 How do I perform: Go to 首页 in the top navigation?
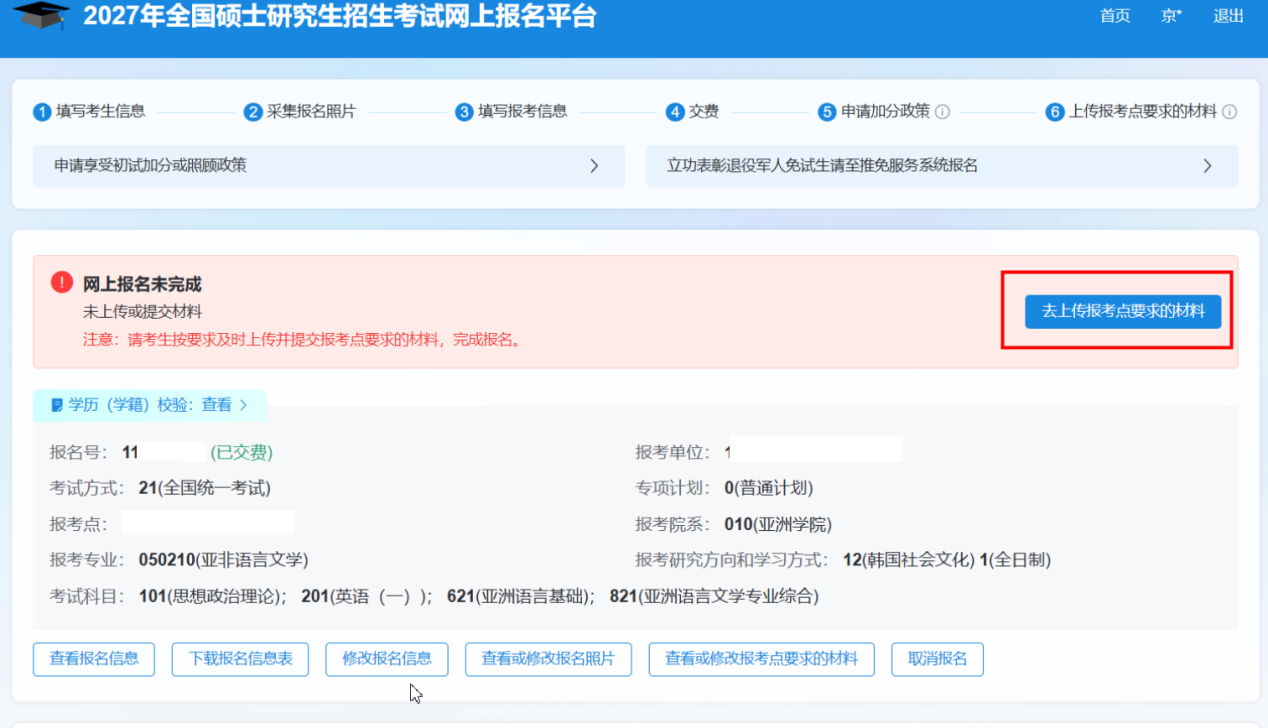pos(1115,16)
